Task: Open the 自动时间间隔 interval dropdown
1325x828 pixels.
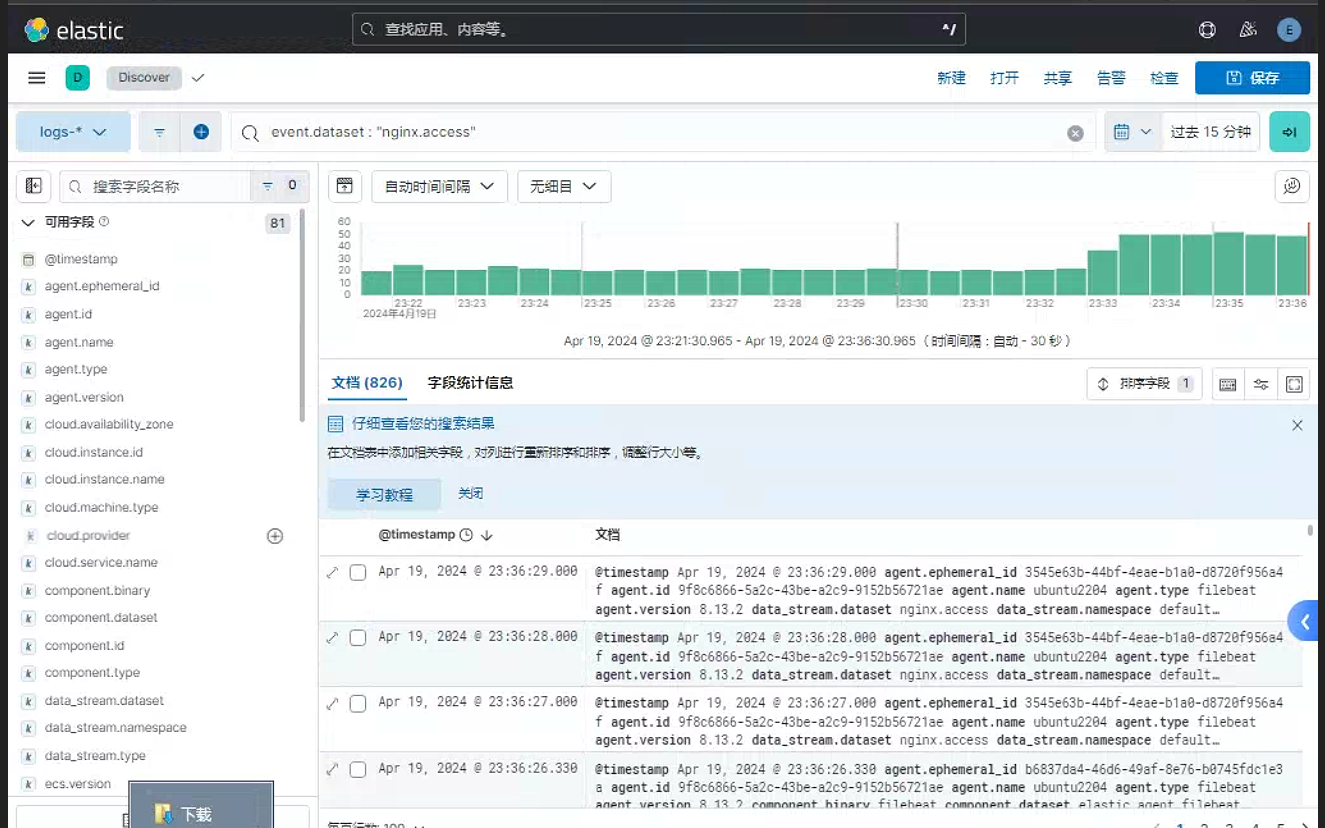Action: (x=439, y=186)
